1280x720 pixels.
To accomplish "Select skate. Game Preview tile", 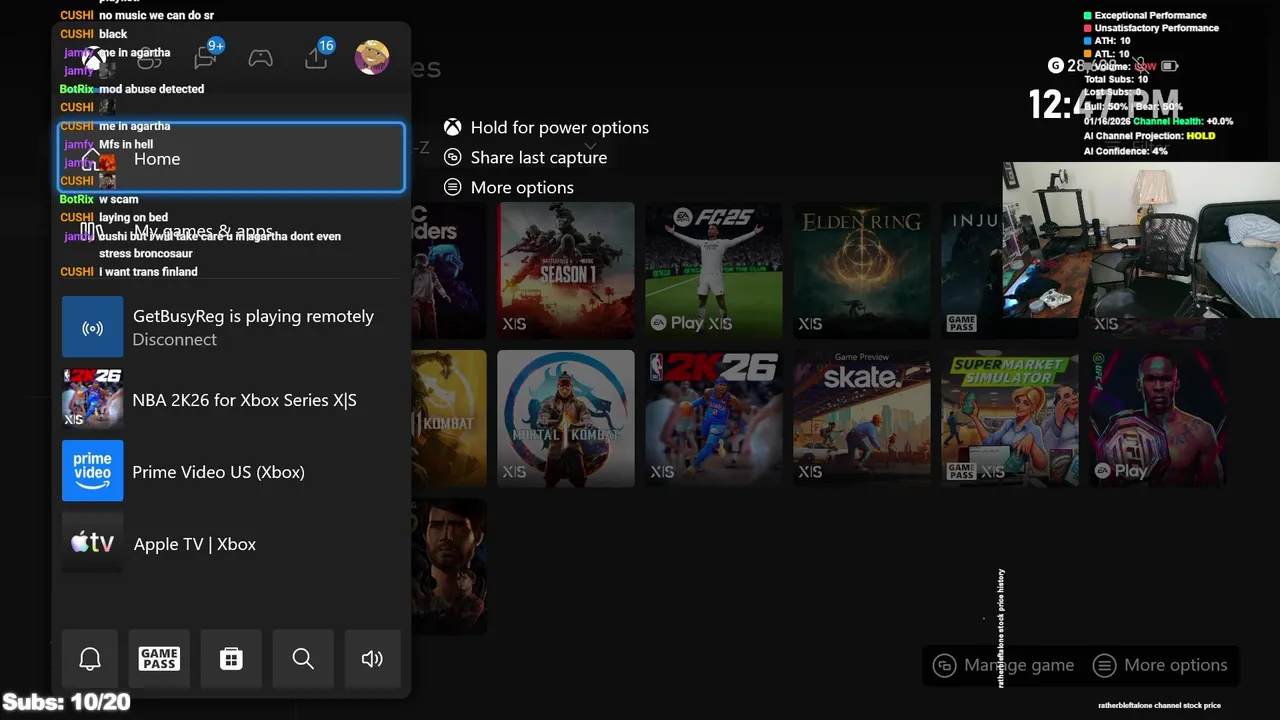I will [862, 418].
